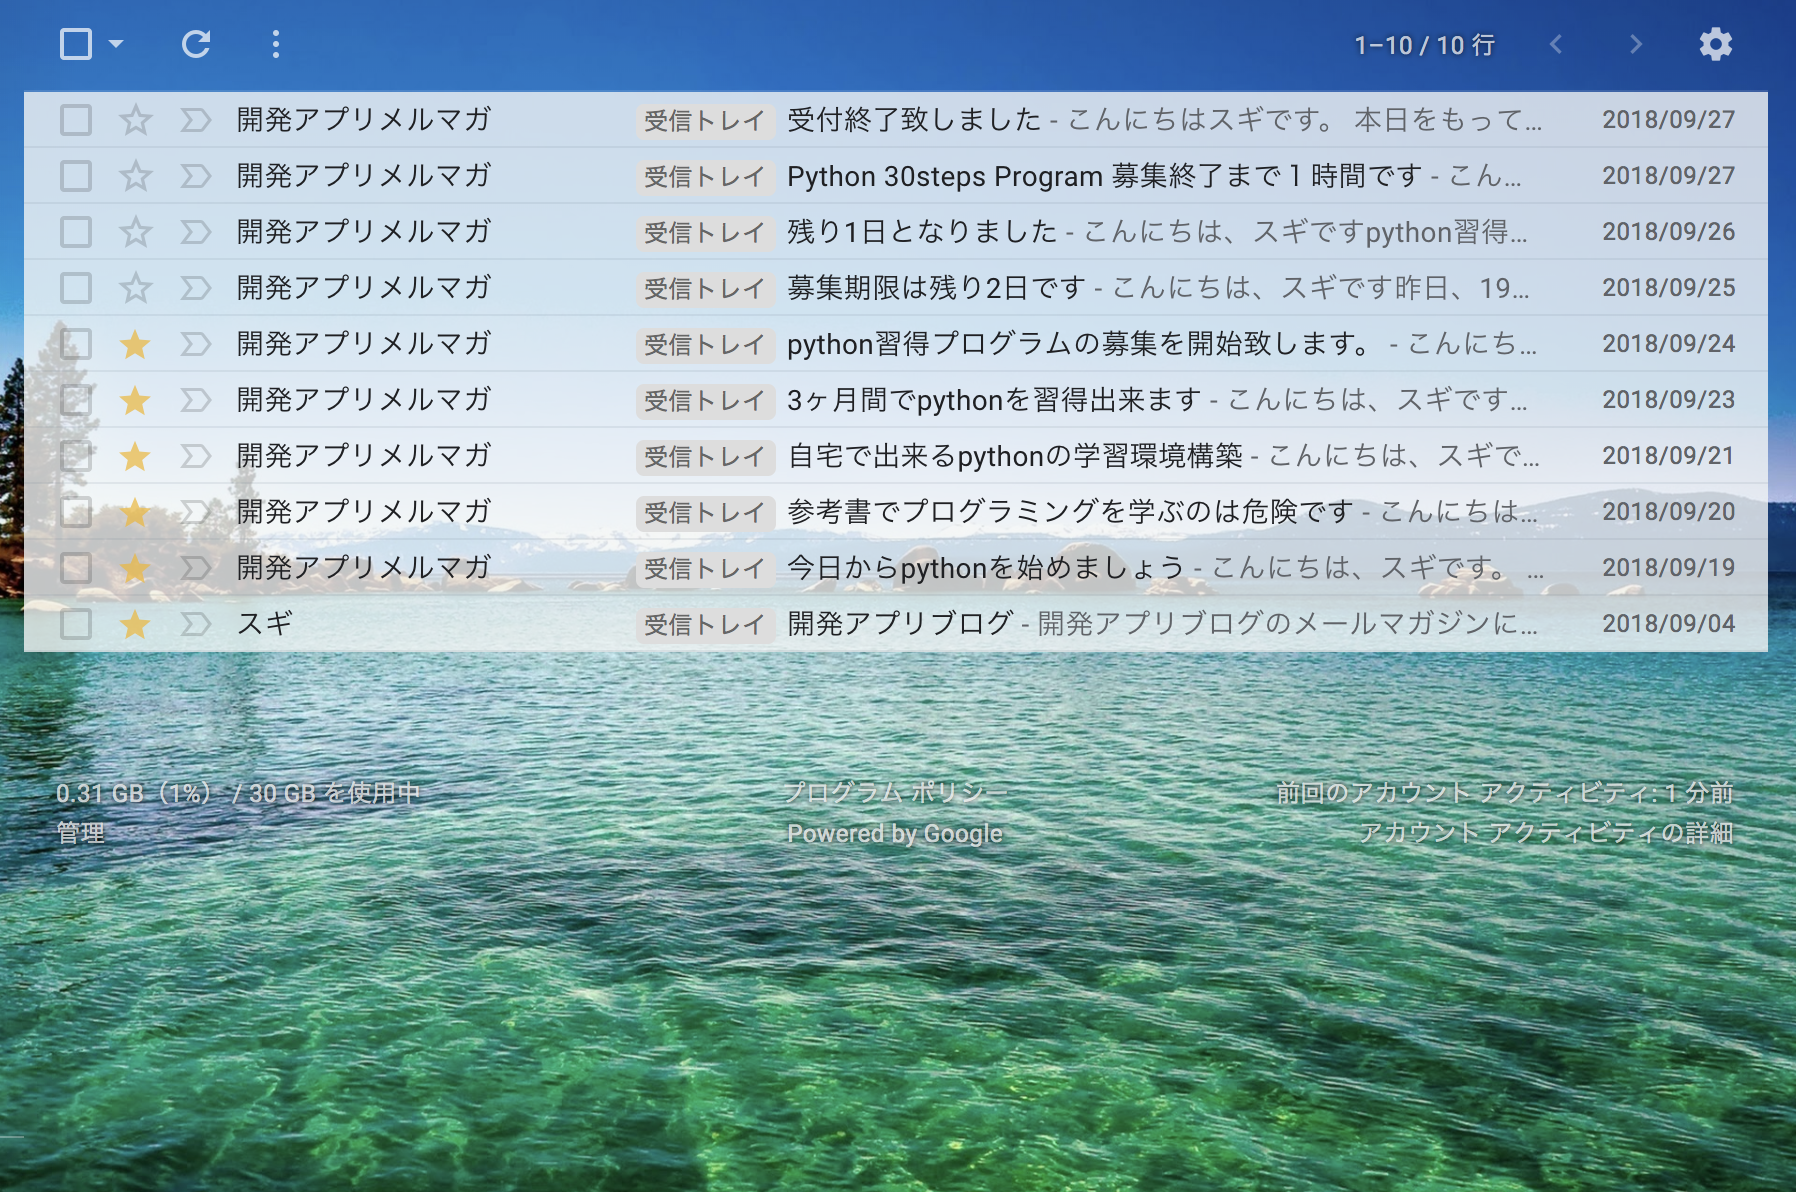
Task: Unstar the 開発アプリブログ email from スギ
Action: coord(135,624)
